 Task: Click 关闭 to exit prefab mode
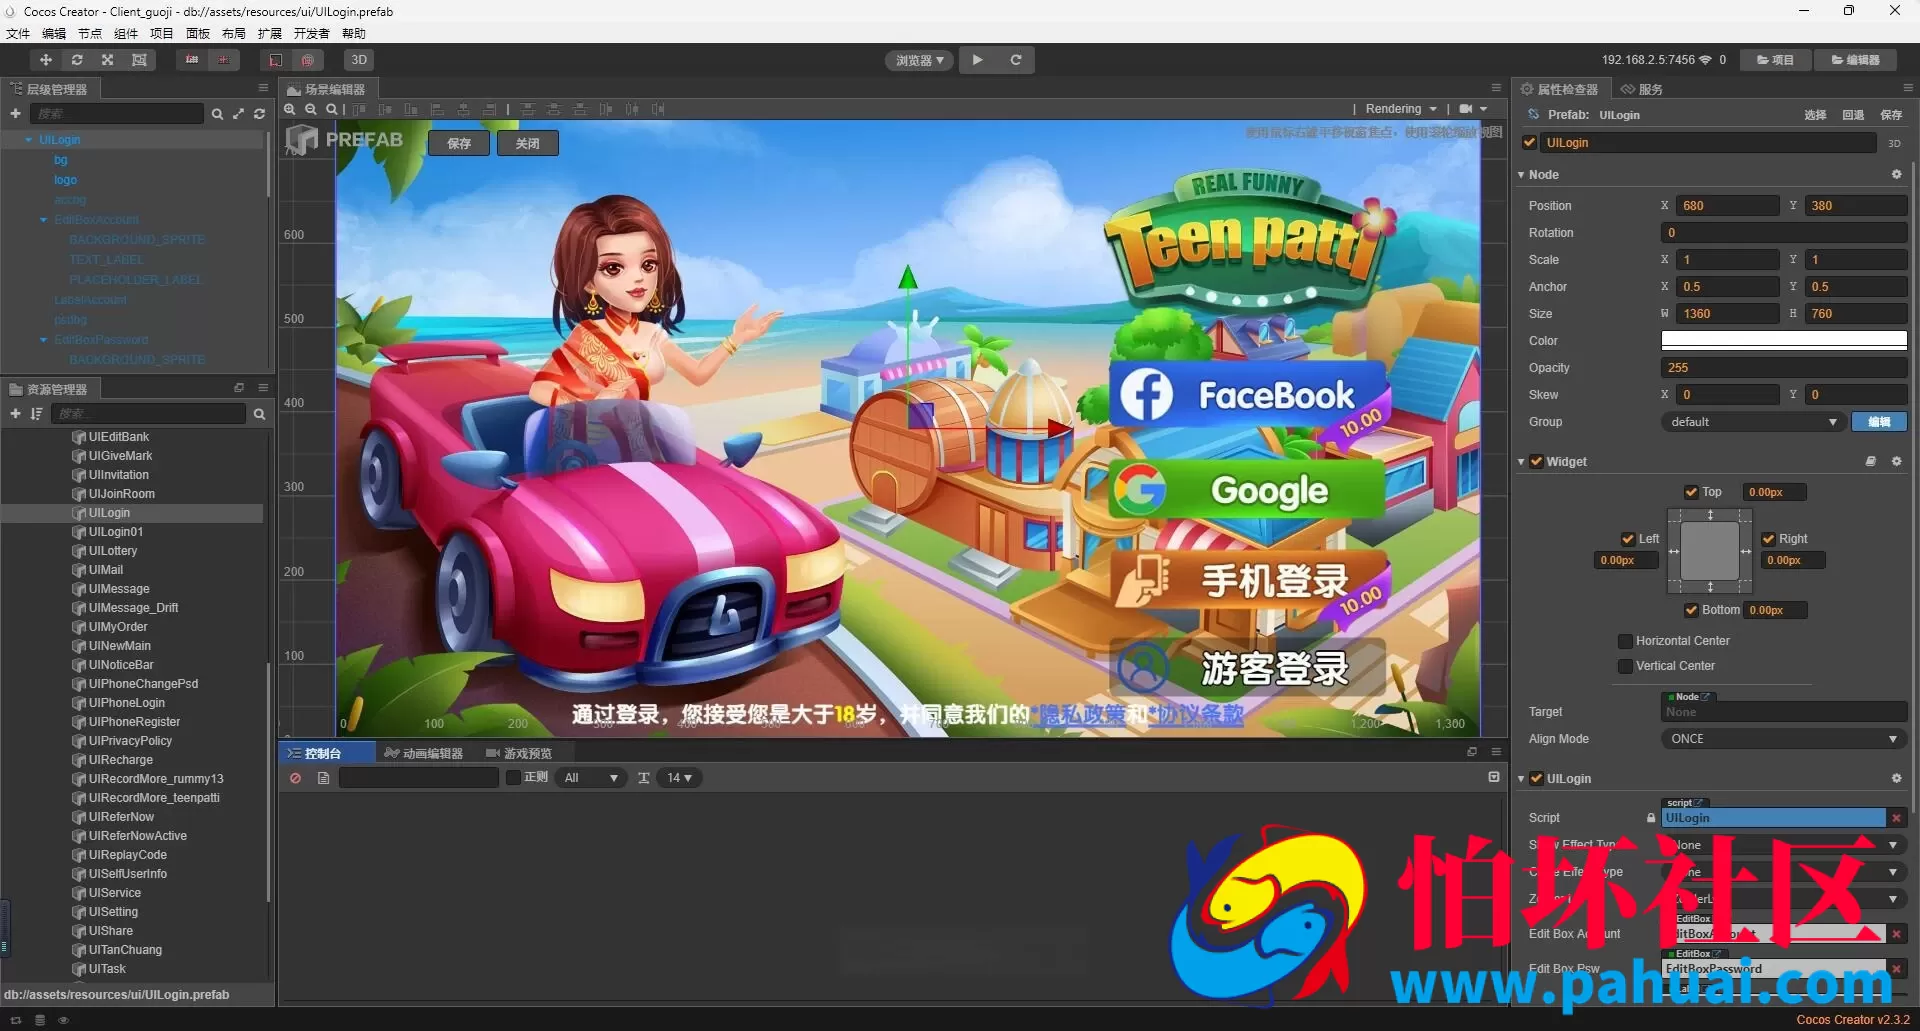(x=527, y=144)
